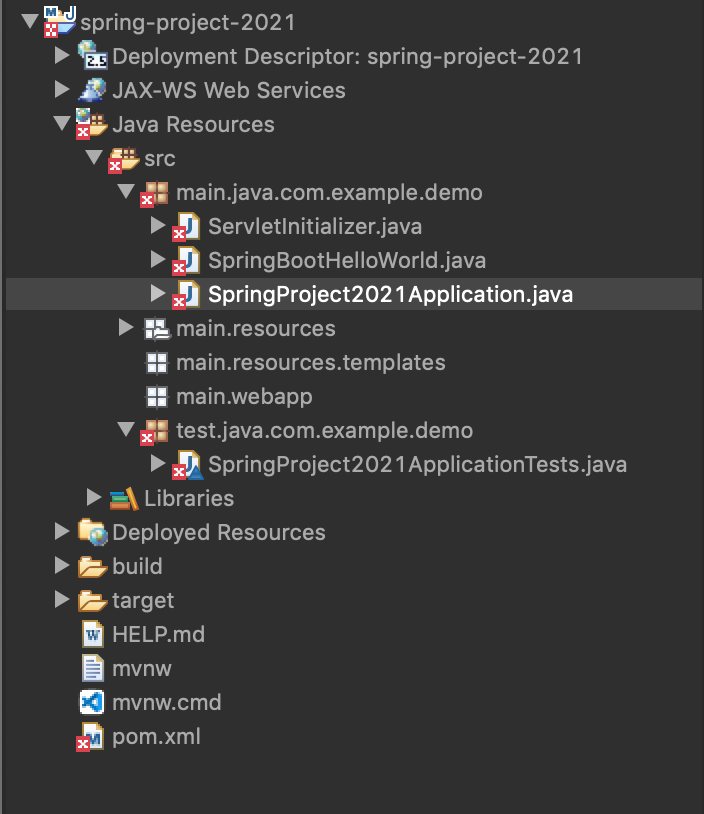Click the test.java.com.example.demo package icon
The image size is (704, 814).
[x=155, y=431]
